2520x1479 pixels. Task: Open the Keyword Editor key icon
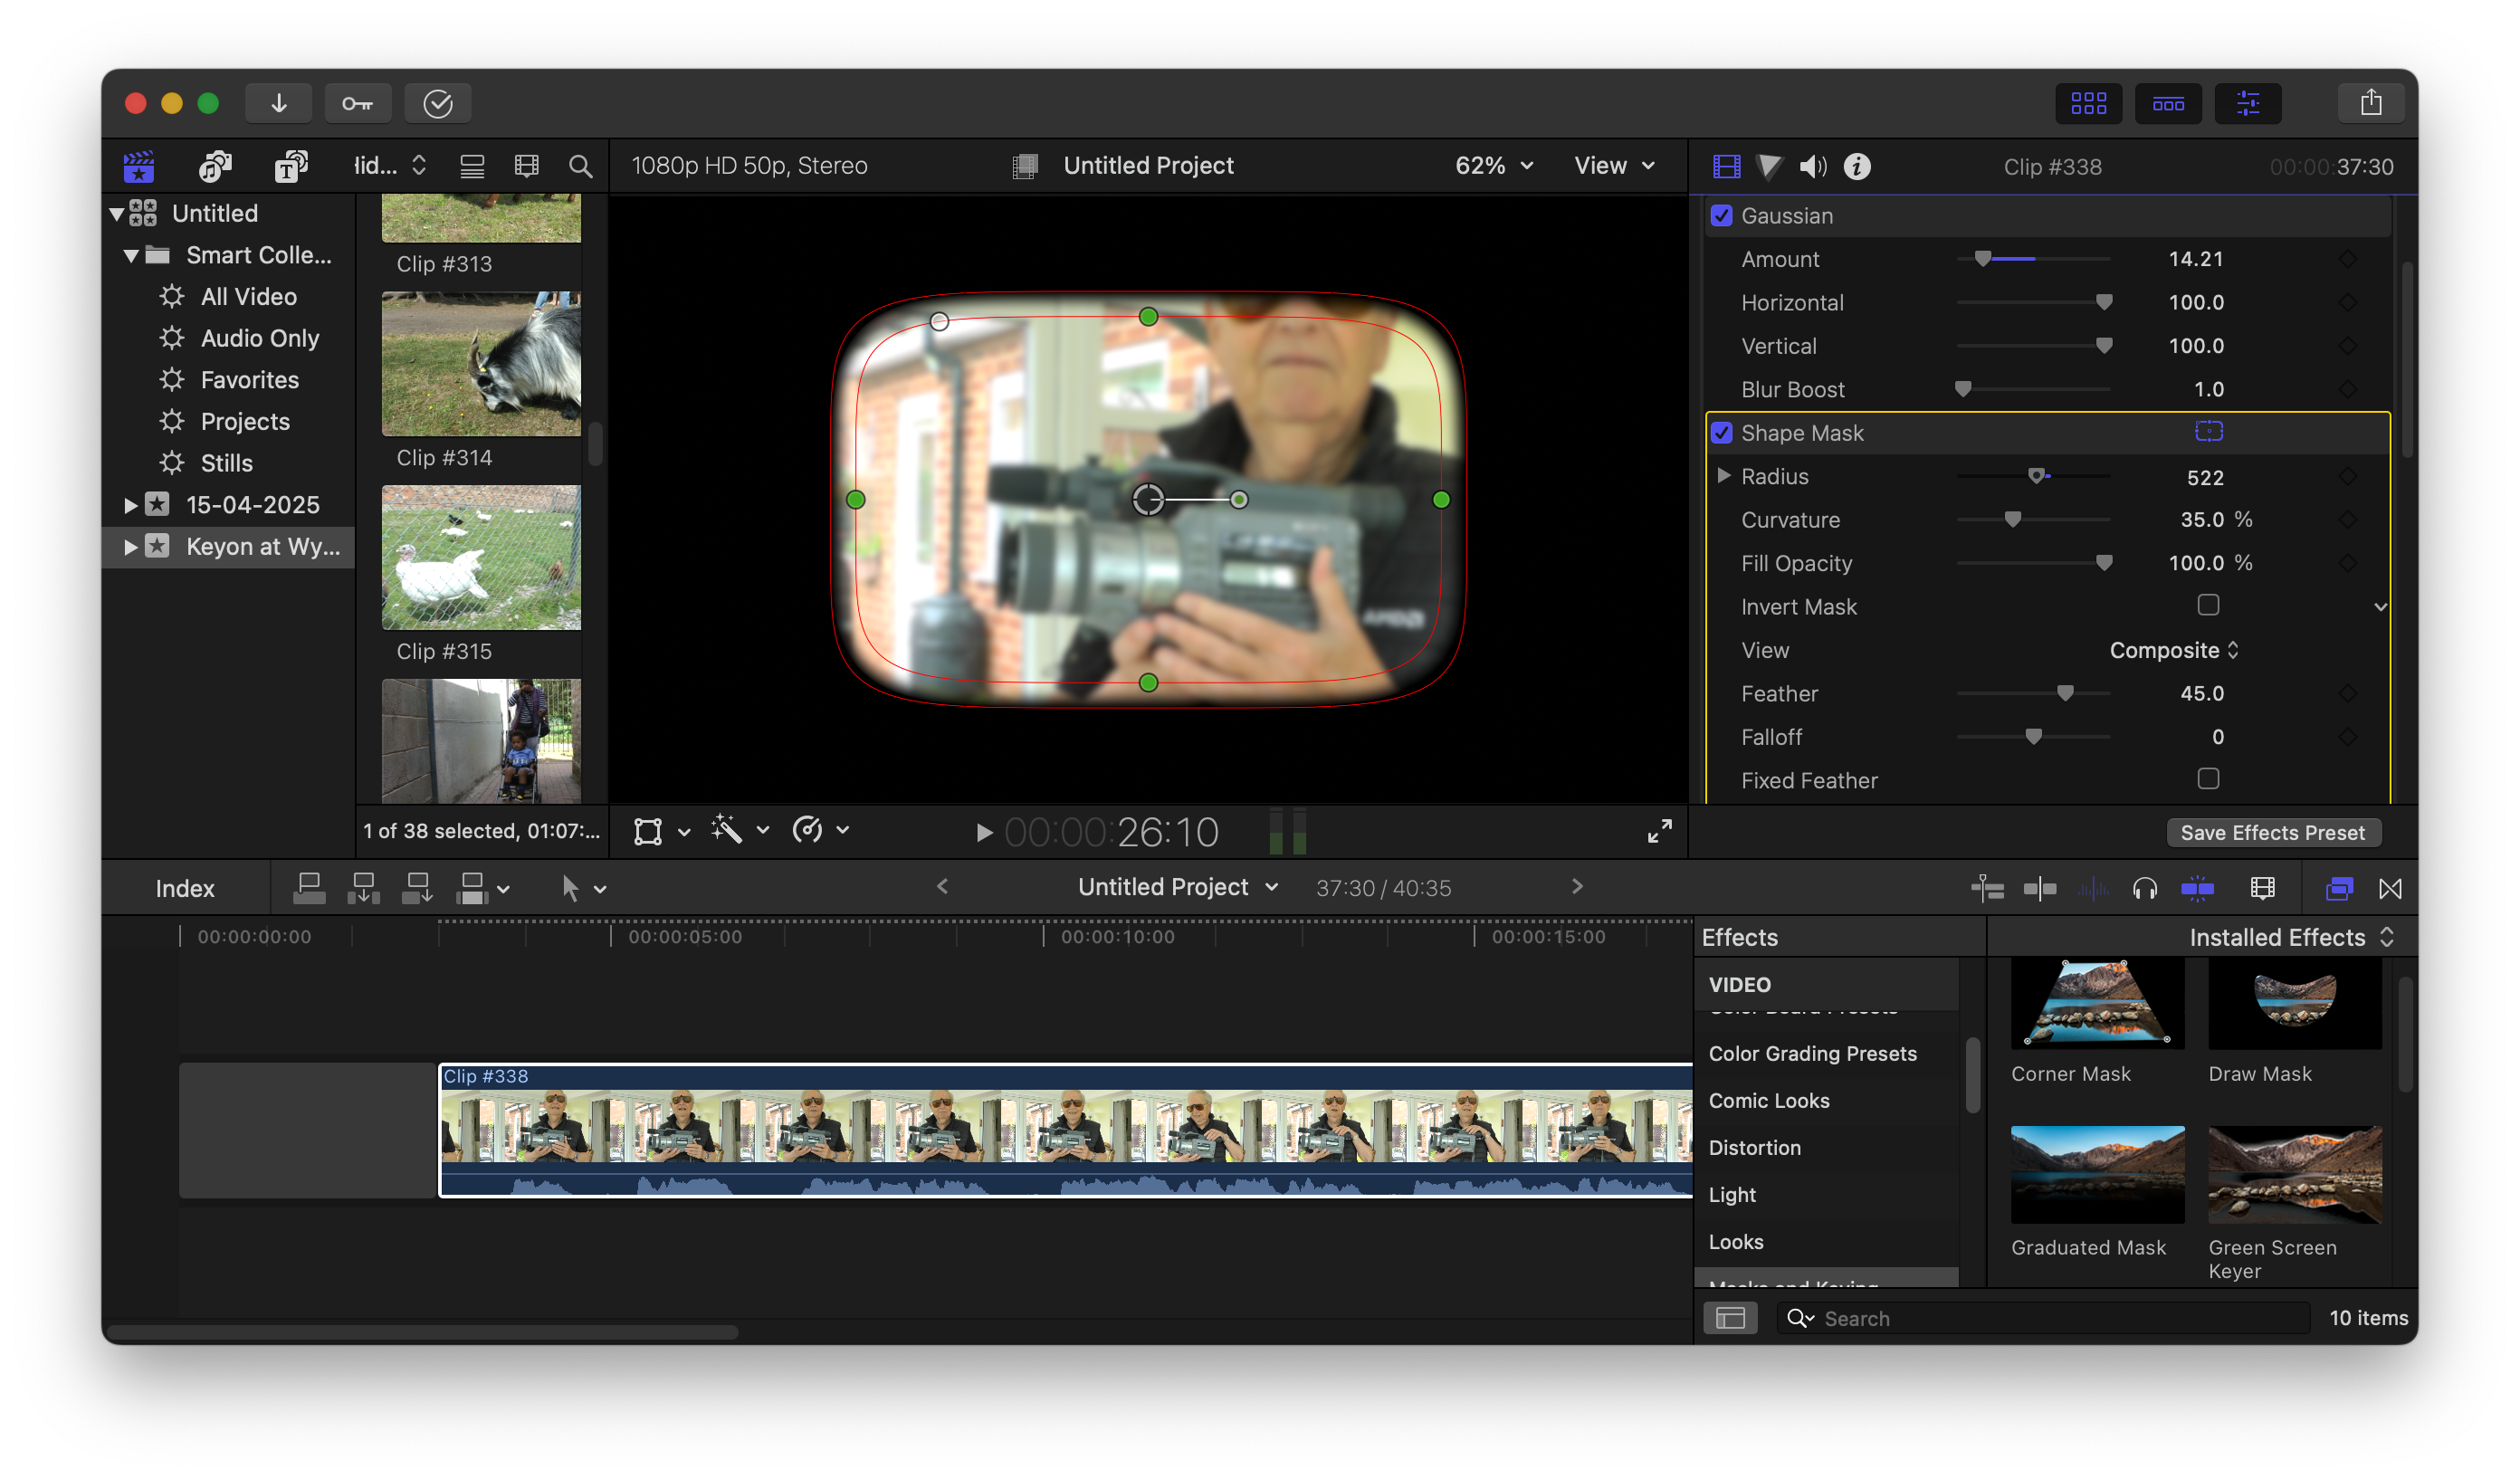(358, 103)
